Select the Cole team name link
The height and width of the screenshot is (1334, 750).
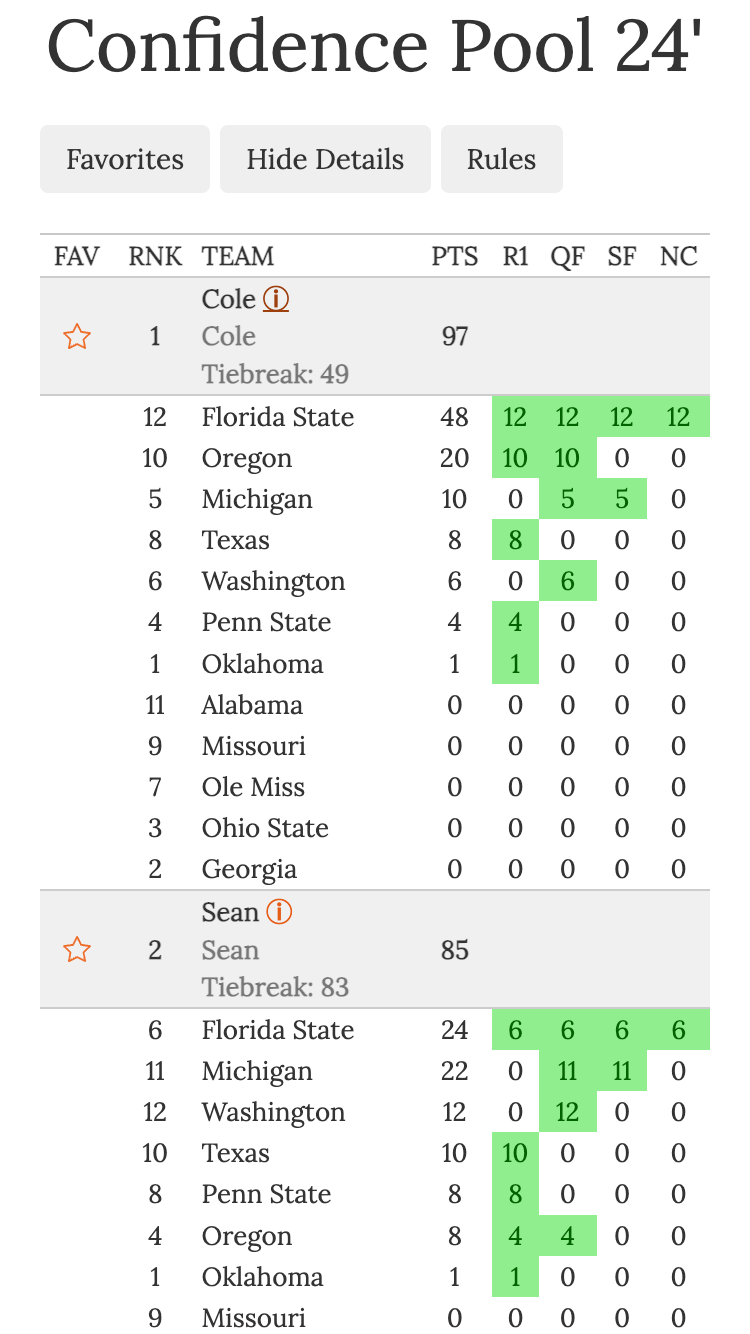pyautogui.click(x=229, y=299)
